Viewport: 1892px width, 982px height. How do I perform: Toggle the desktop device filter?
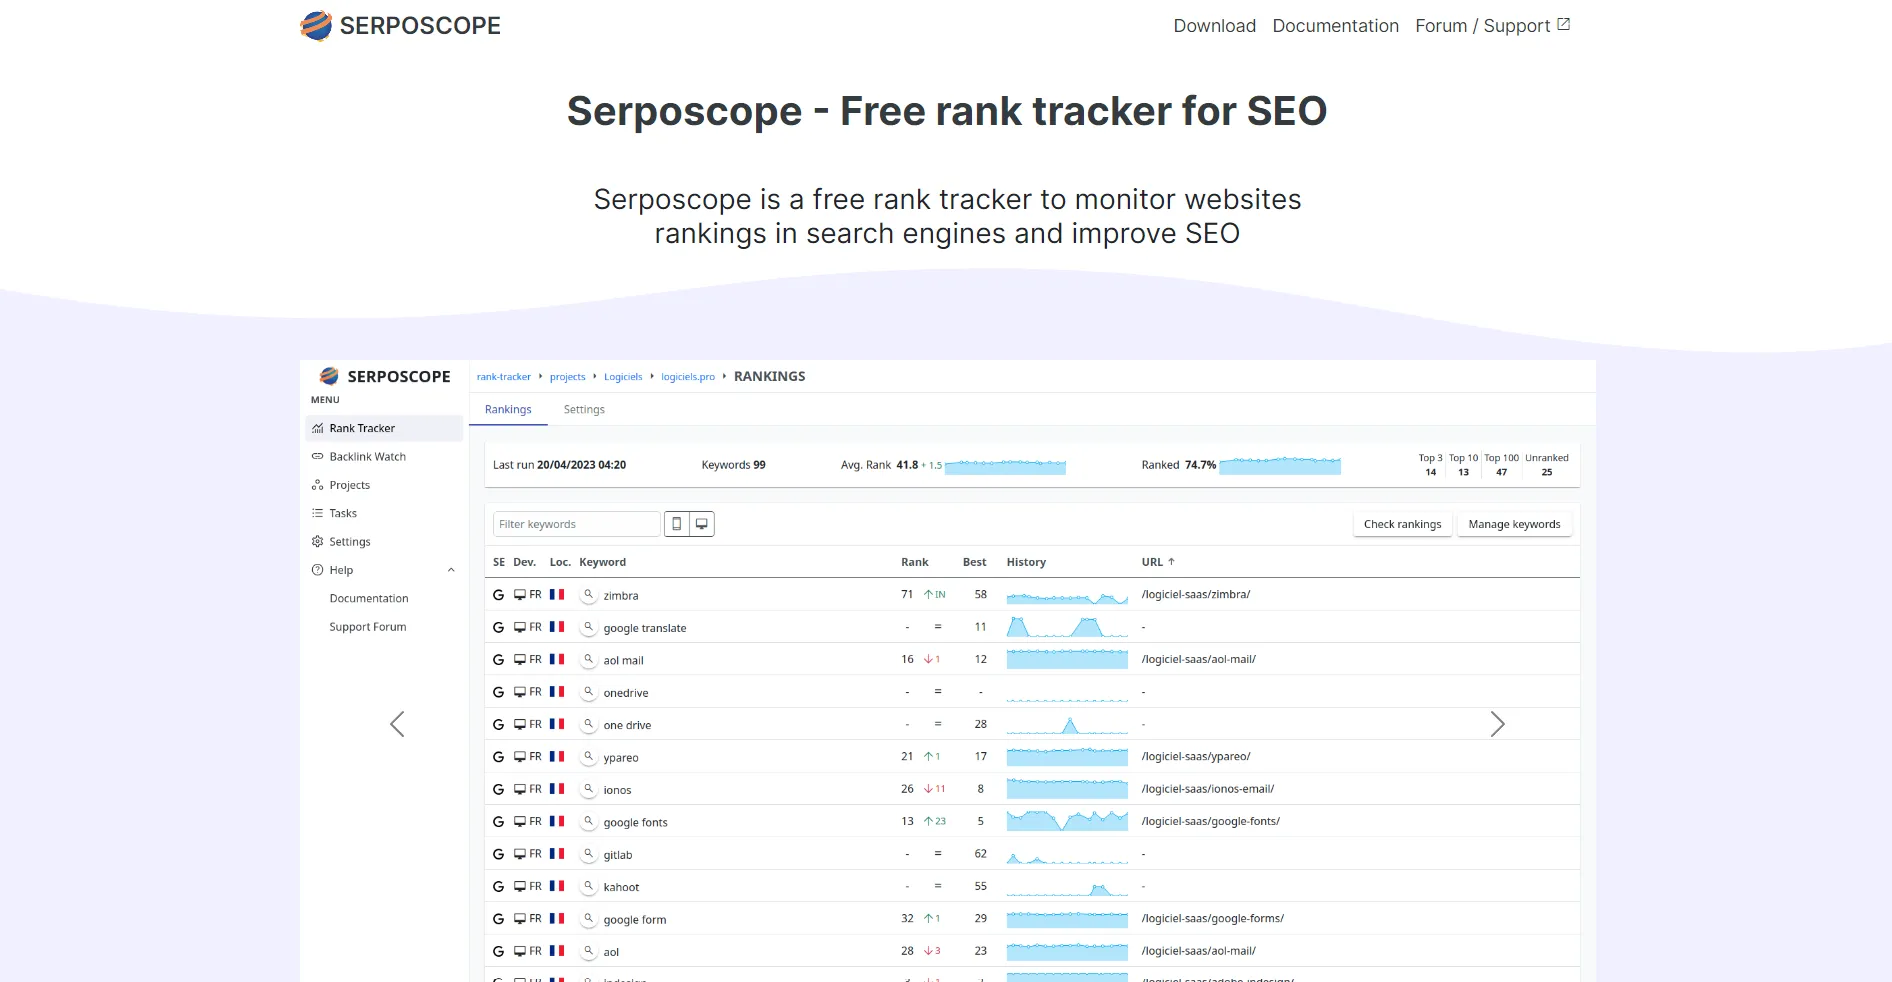[x=702, y=524]
